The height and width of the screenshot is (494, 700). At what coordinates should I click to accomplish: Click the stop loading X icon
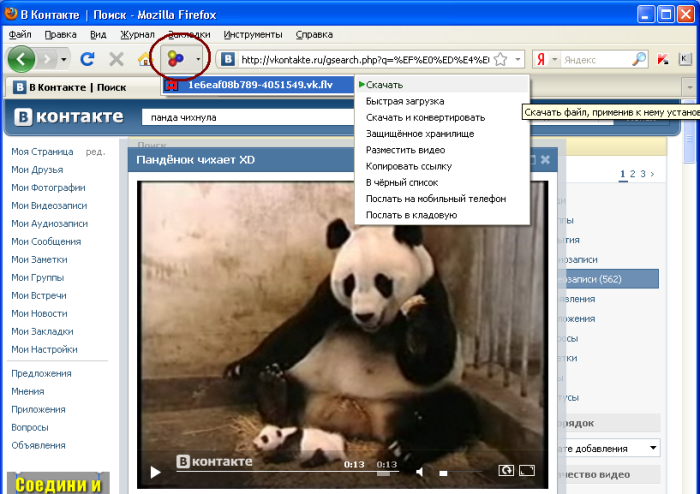(116, 59)
